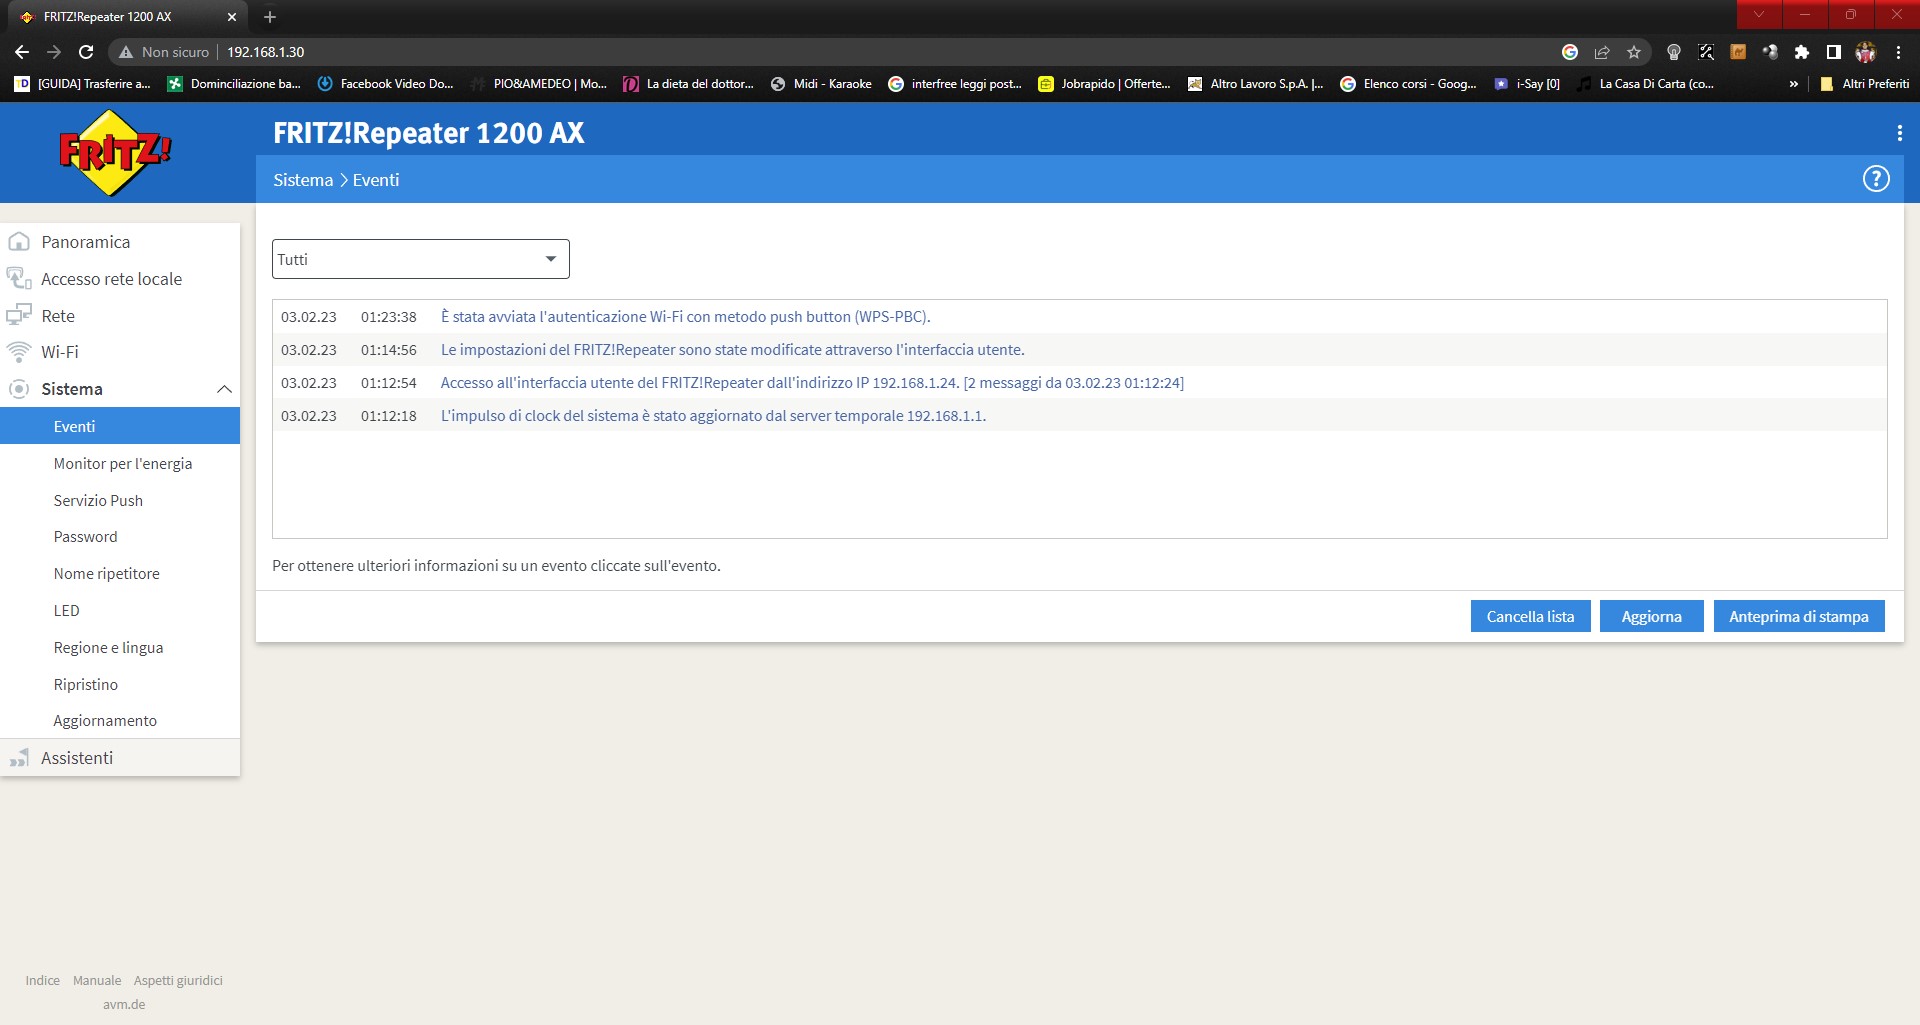Open Altri Preferiti bookmarks folder
Image resolution: width=1920 pixels, height=1025 pixels.
(x=1865, y=84)
